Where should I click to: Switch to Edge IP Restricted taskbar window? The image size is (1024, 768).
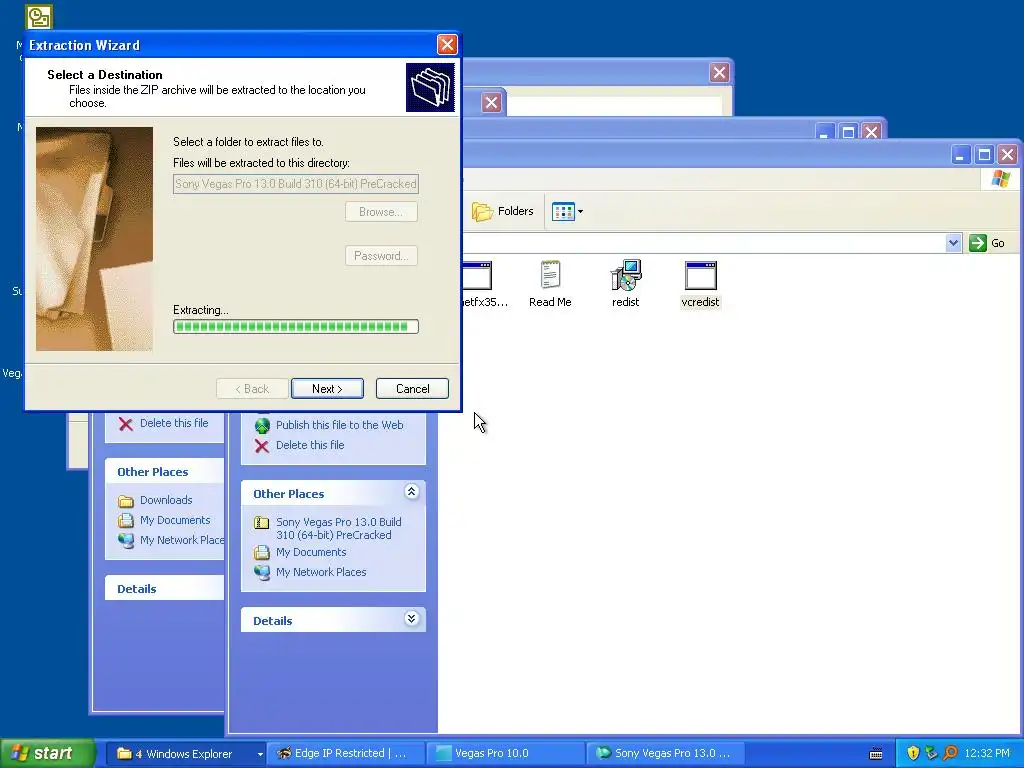tap(345, 754)
